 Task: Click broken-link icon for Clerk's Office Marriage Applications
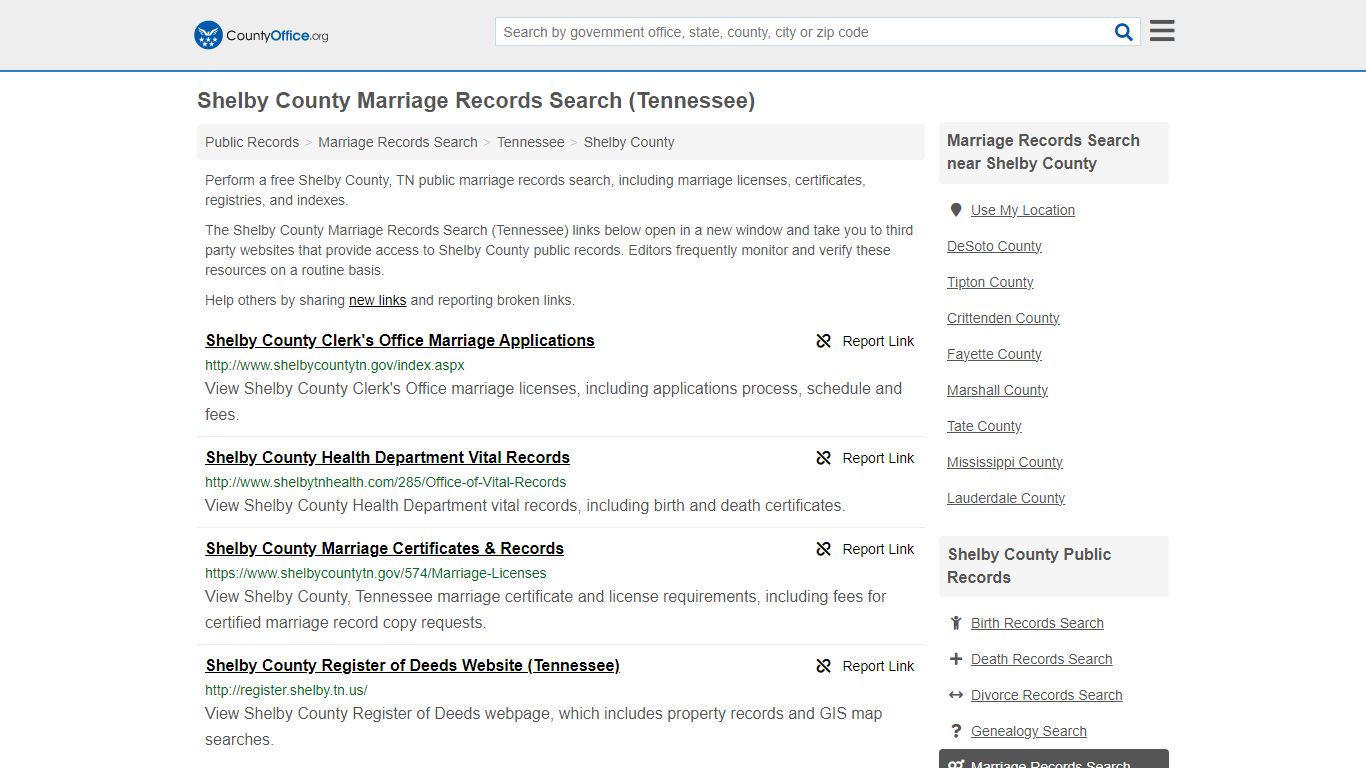[824, 341]
